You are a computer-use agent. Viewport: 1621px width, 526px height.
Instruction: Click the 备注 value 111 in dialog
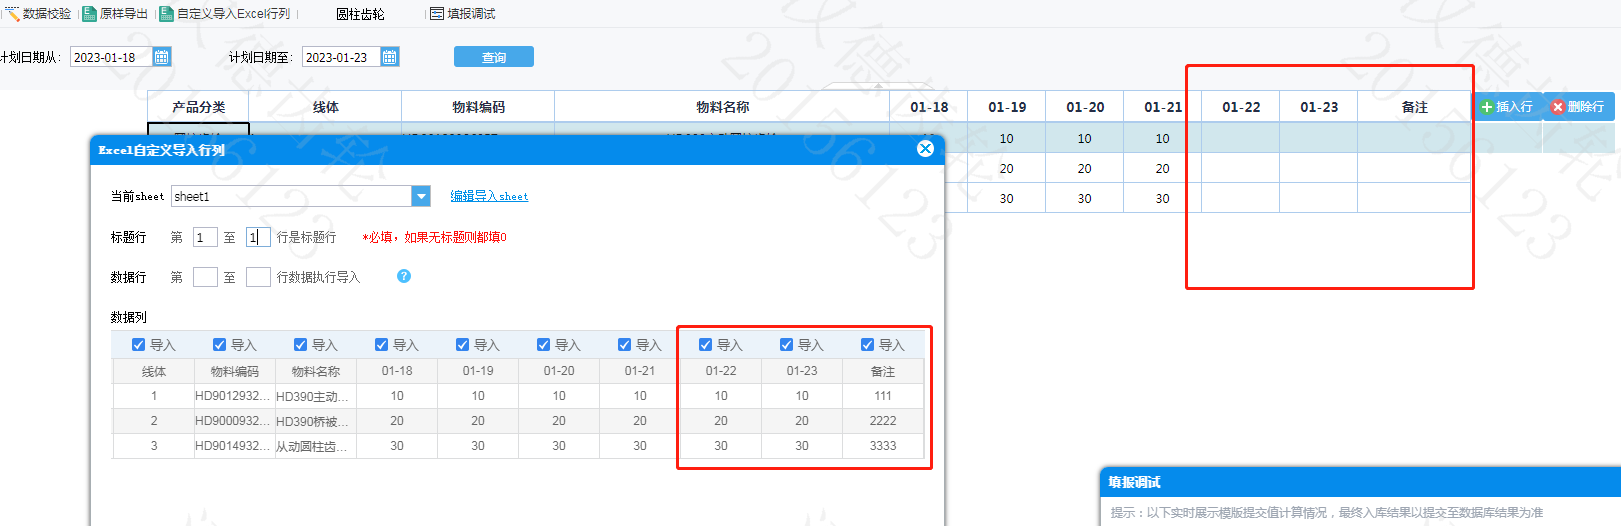click(x=883, y=396)
